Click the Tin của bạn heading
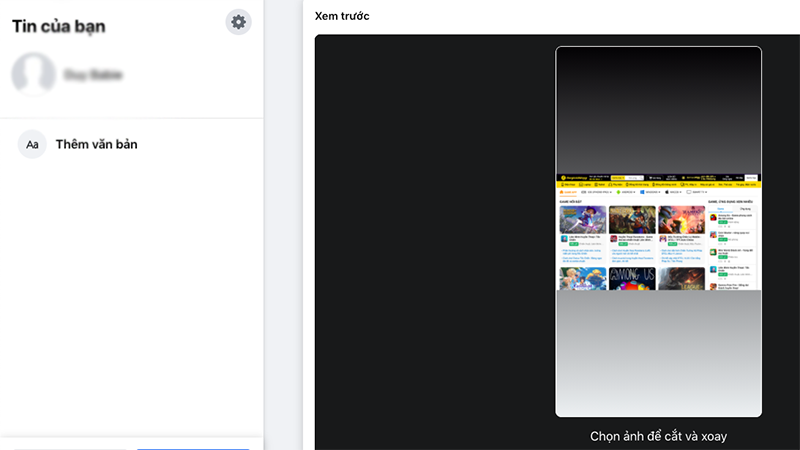This screenshot has height=450, width=800. click(59, 26)
